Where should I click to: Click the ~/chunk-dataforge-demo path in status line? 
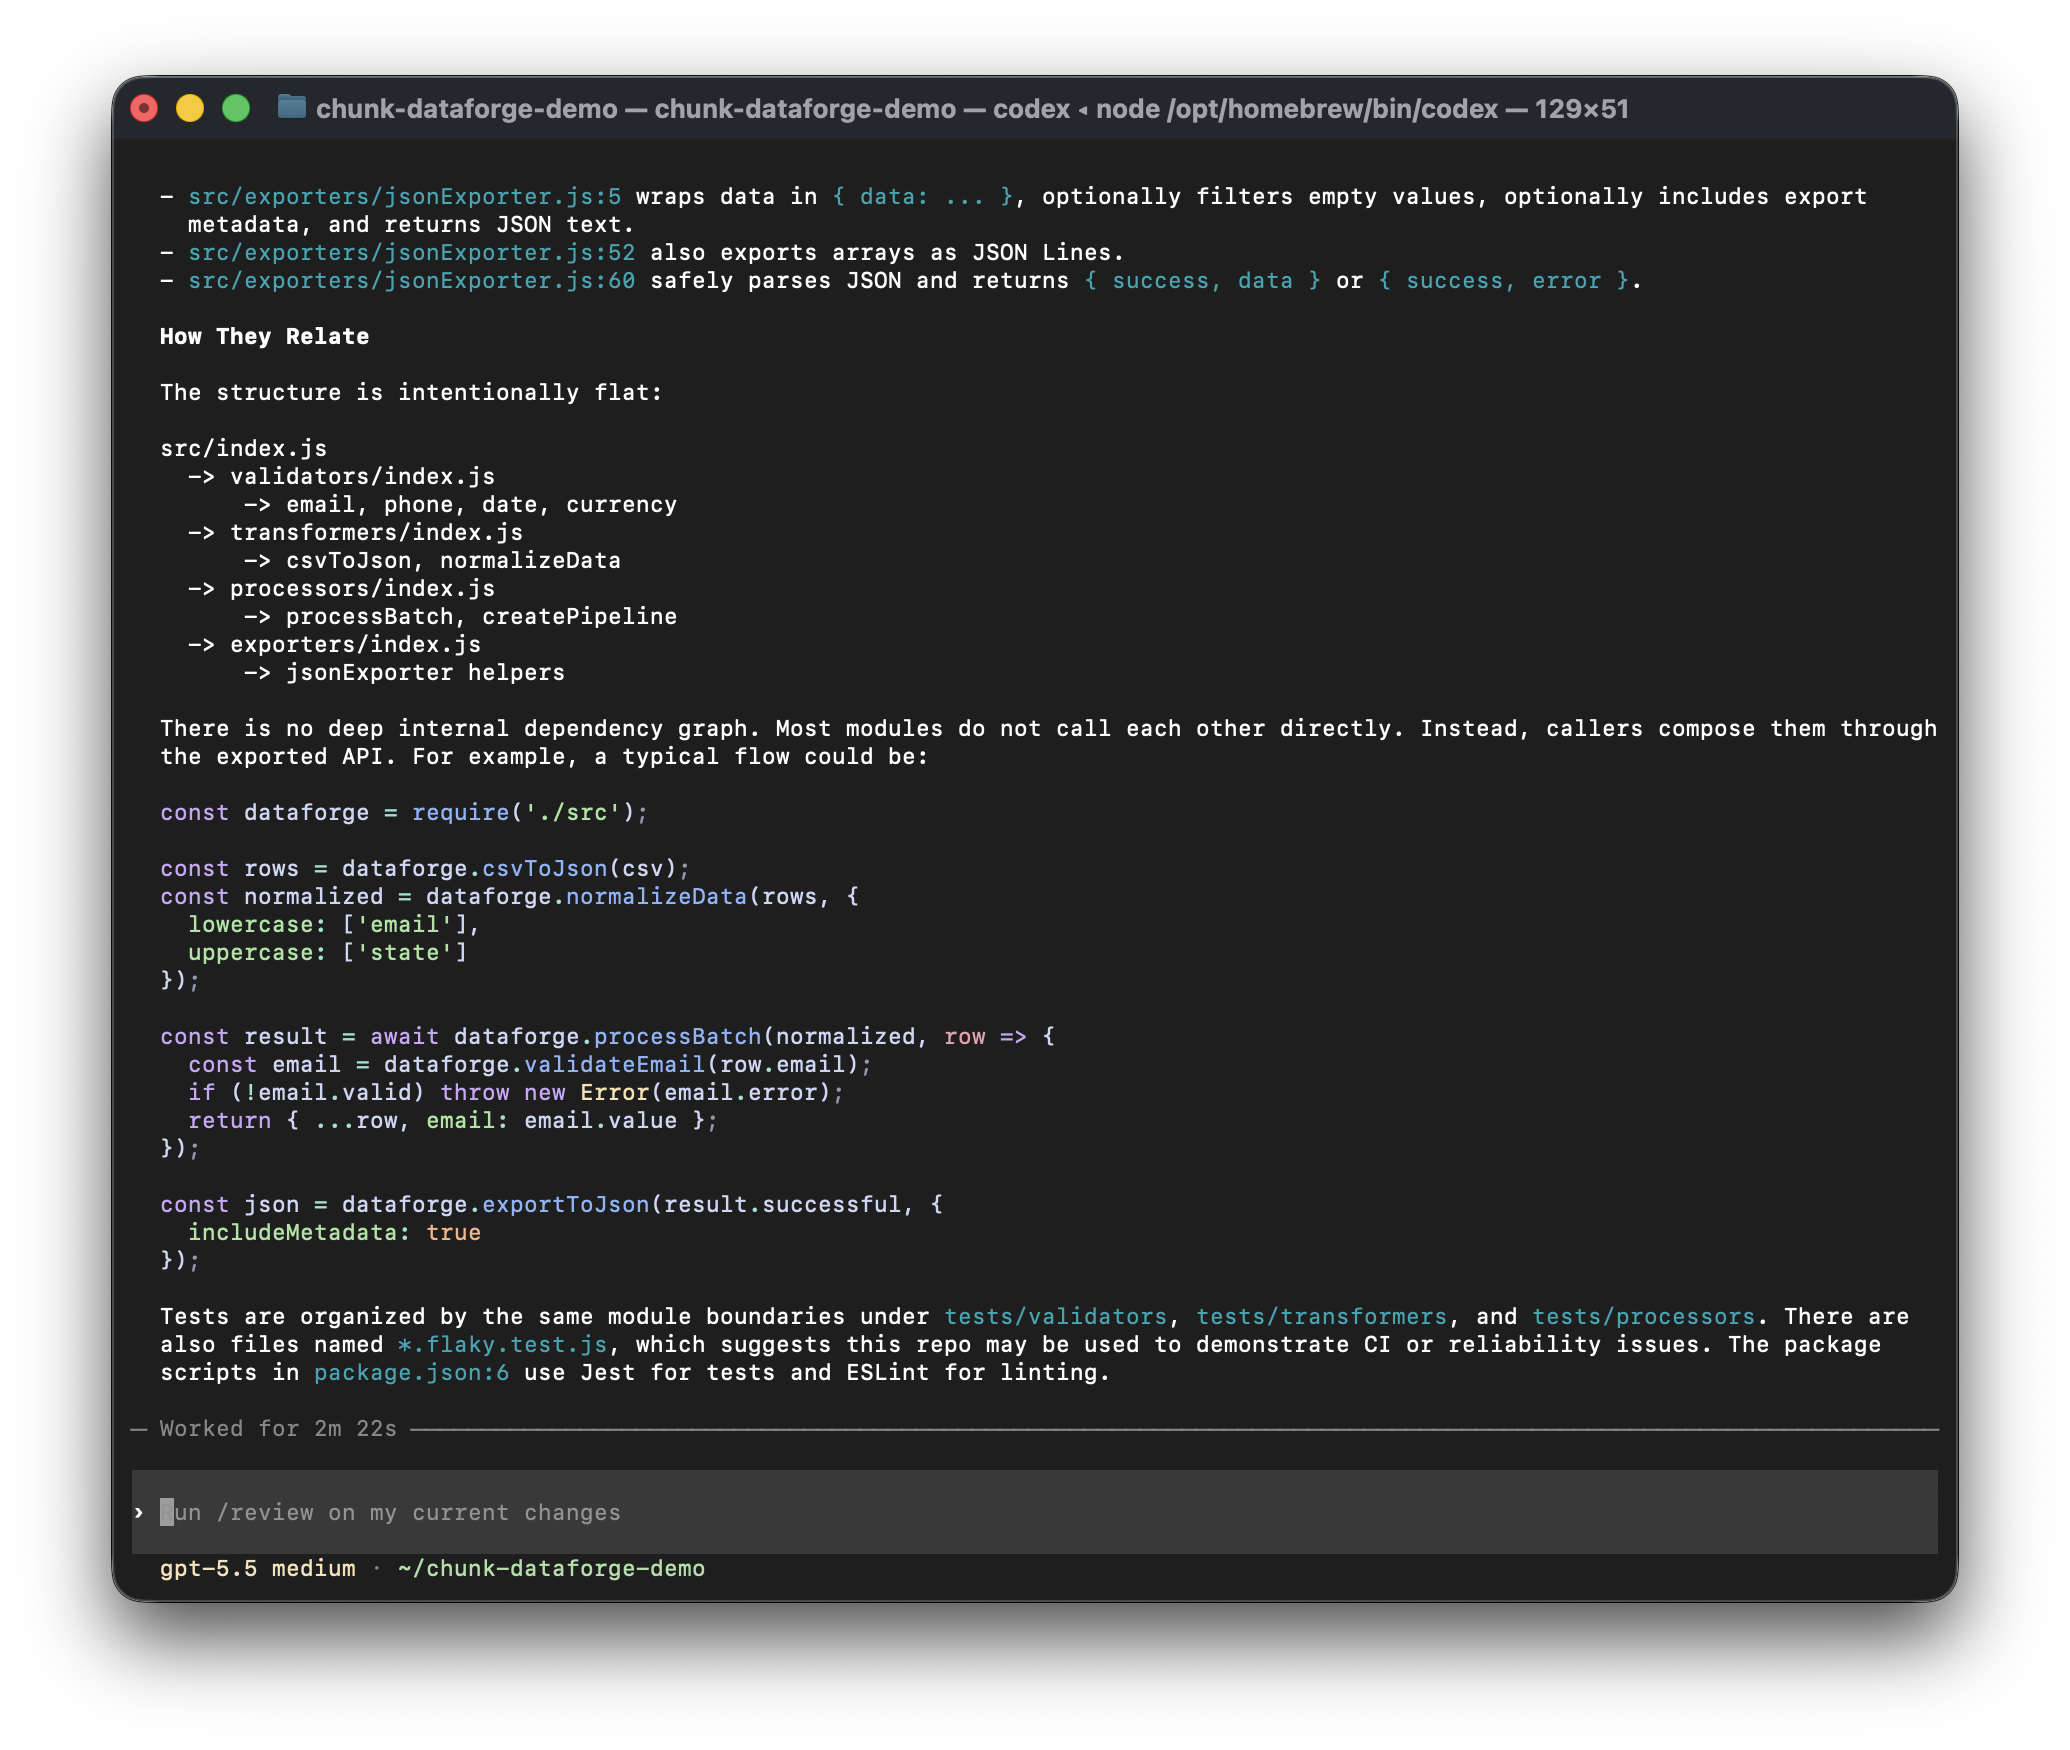click(x=551, y=1568)
